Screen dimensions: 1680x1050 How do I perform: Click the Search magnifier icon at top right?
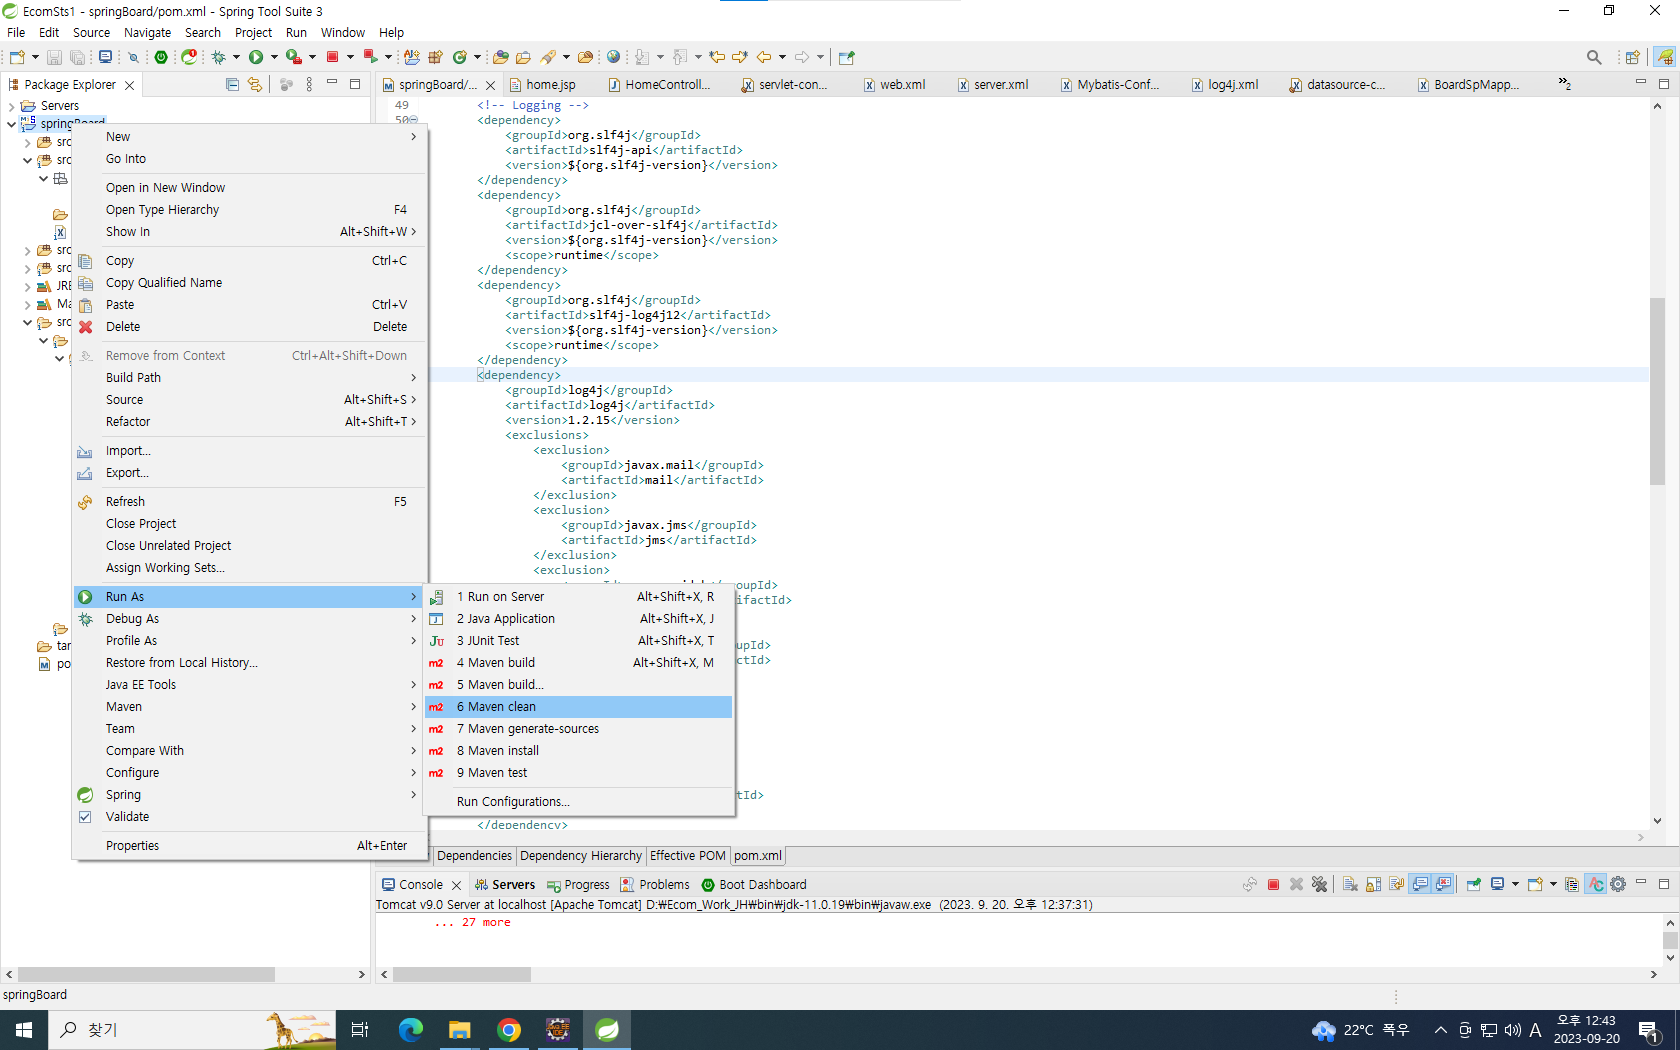coord(1594,57)
